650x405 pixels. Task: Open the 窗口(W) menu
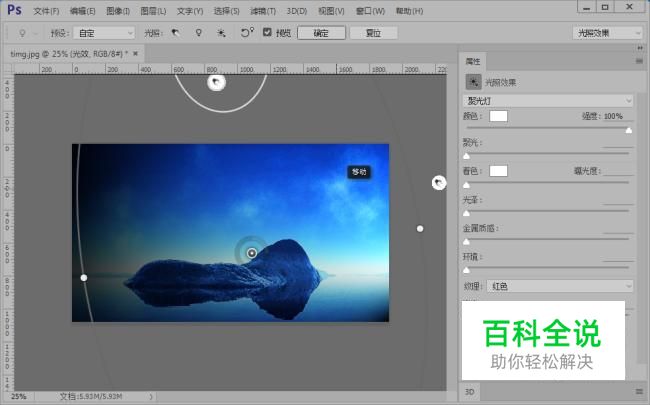tap(370, 11)
